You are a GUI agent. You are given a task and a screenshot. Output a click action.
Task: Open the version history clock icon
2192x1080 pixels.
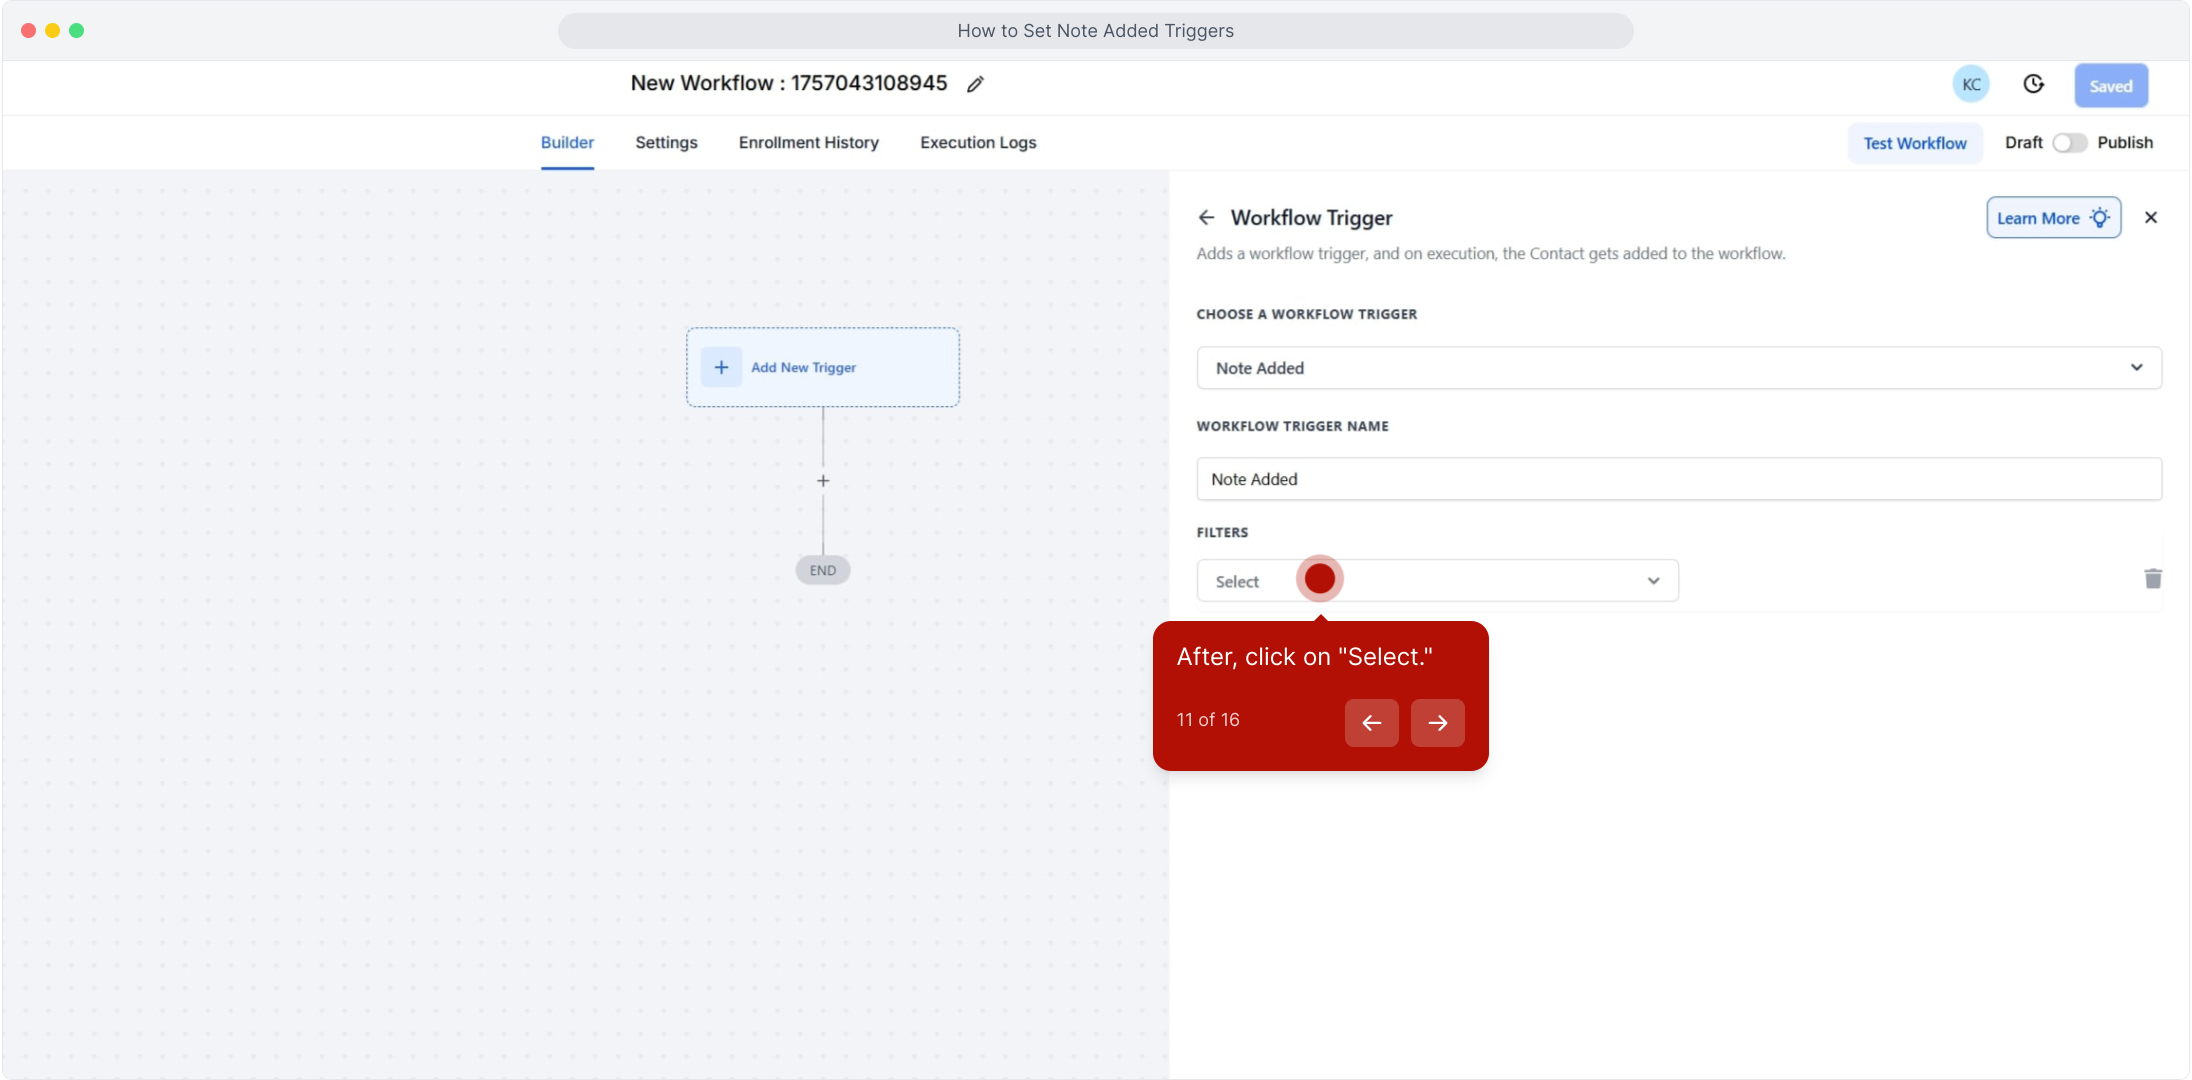2033,85
